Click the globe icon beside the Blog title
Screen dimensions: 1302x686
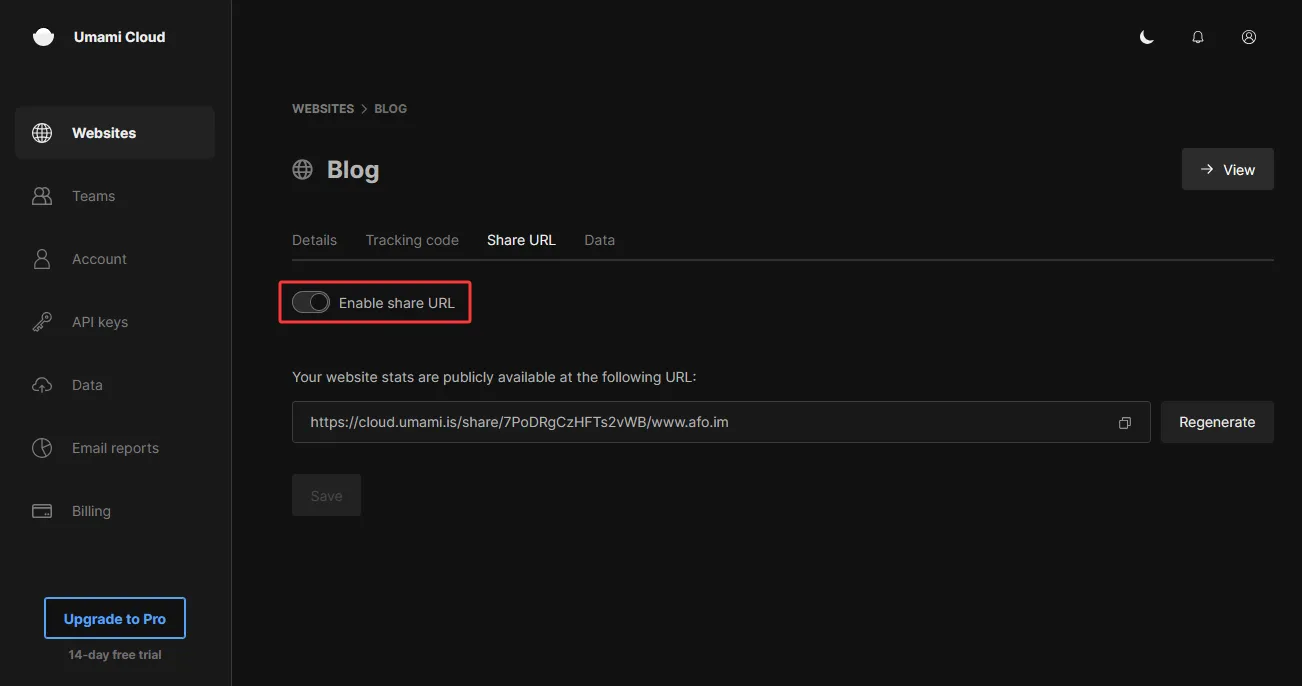(302, 170)
